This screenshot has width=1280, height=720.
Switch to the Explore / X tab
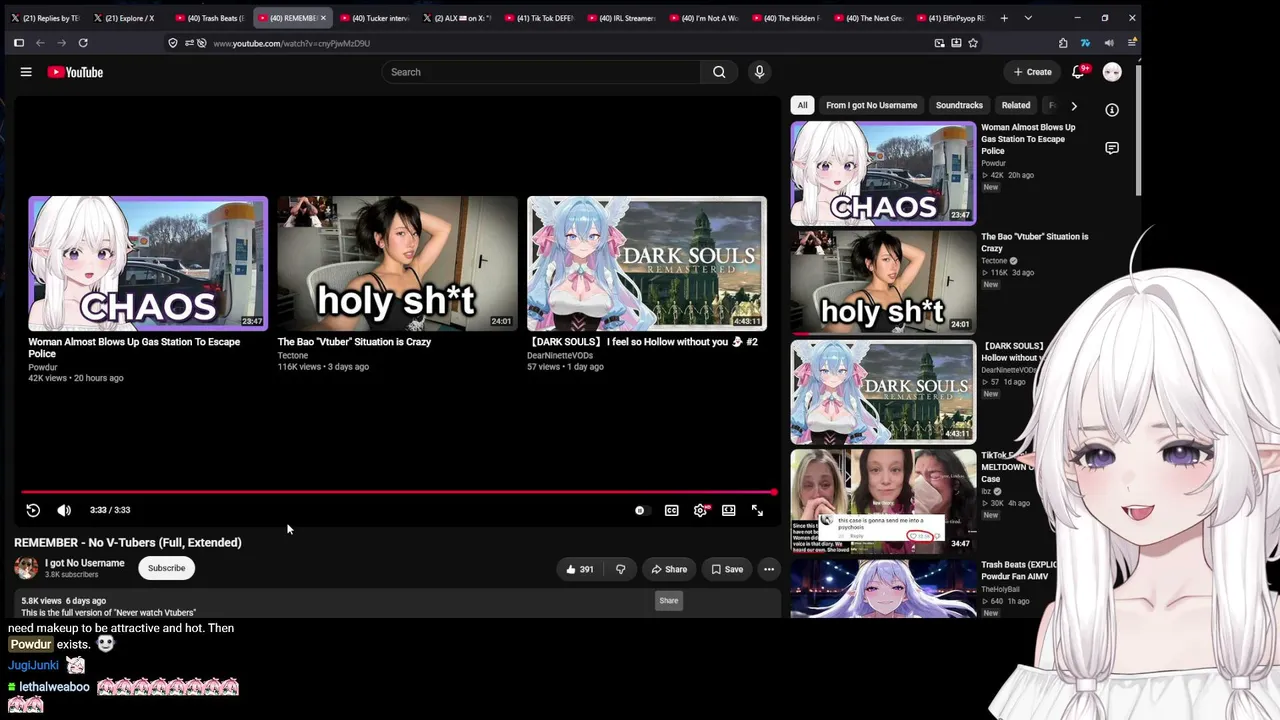126,18
